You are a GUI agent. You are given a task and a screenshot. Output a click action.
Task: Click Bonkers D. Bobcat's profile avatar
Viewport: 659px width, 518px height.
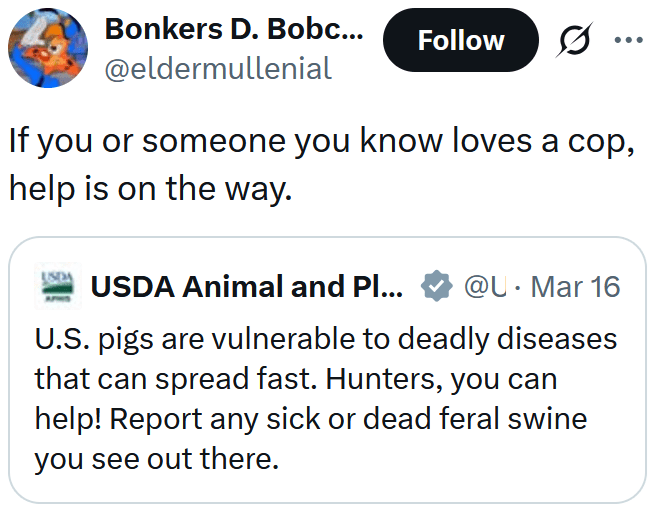pyautogui.click(x=51, y=48)
